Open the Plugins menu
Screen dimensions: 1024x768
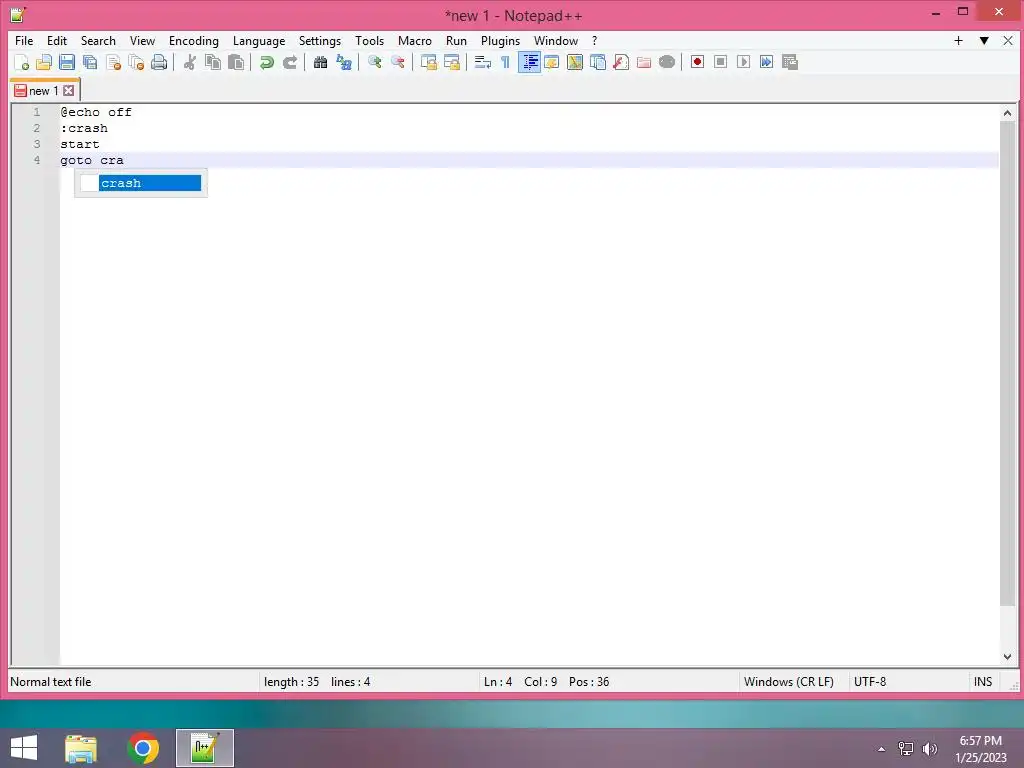[x=500, y=40]
